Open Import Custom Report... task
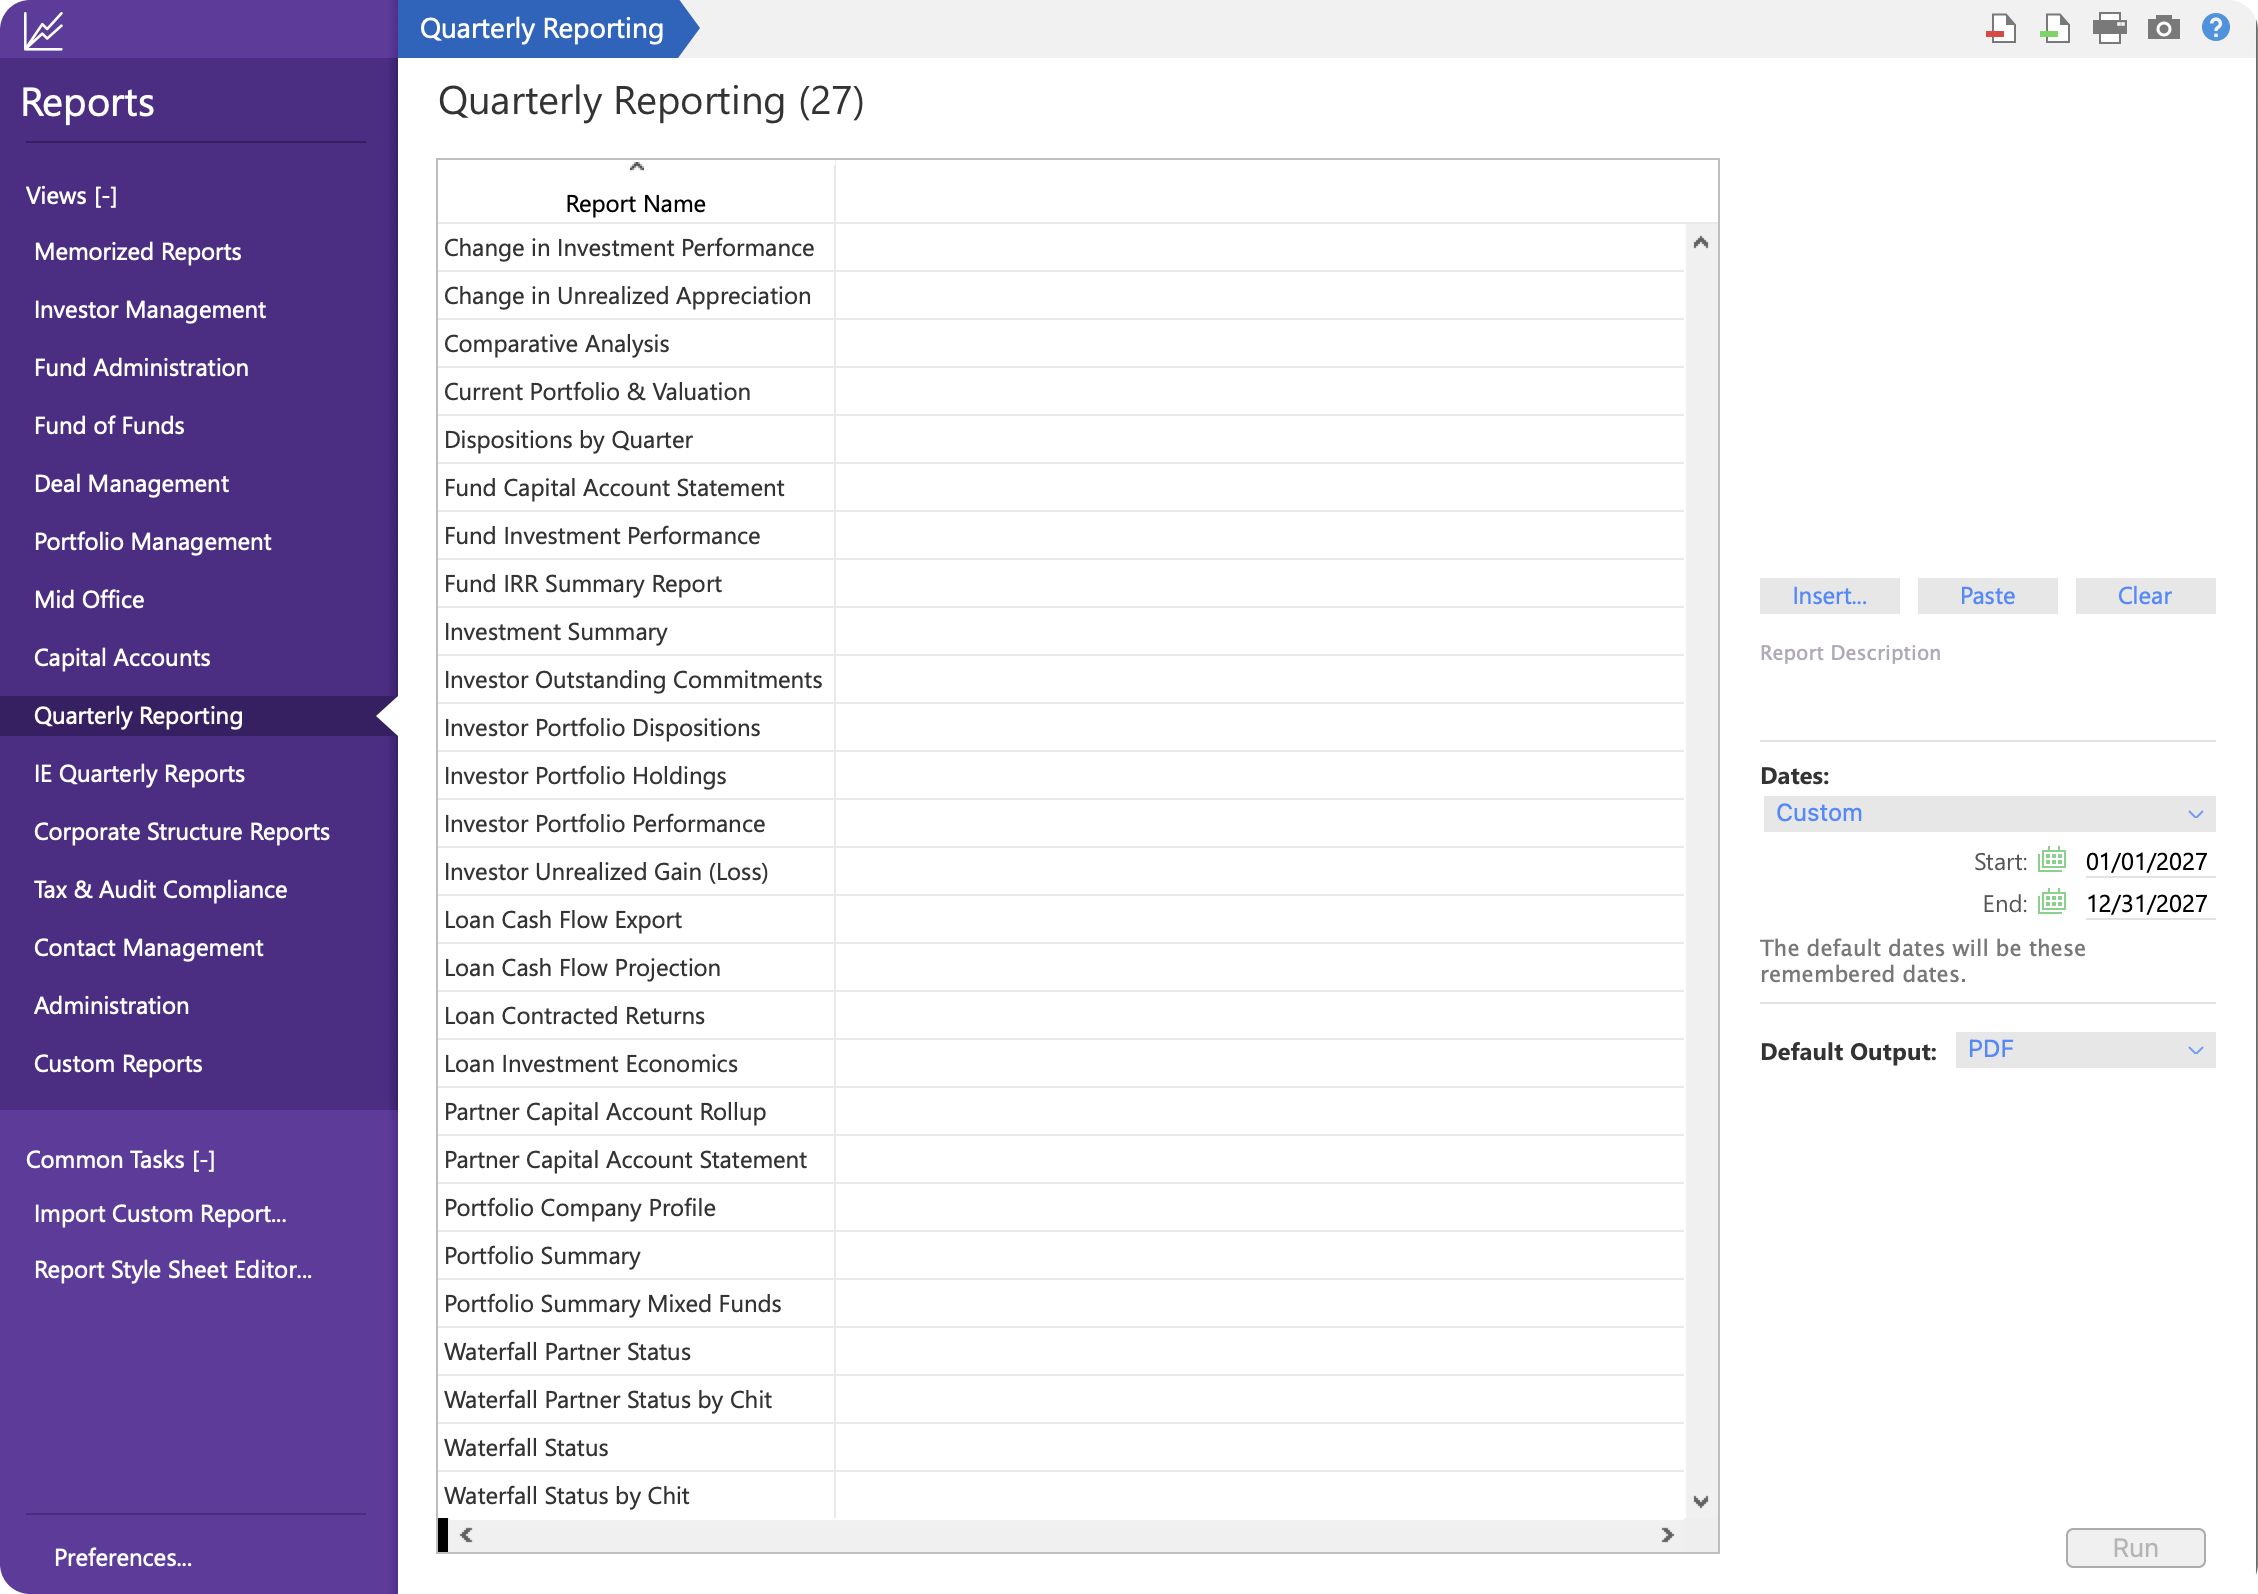This screenshot has width=2258, height=1594. 160,1214
